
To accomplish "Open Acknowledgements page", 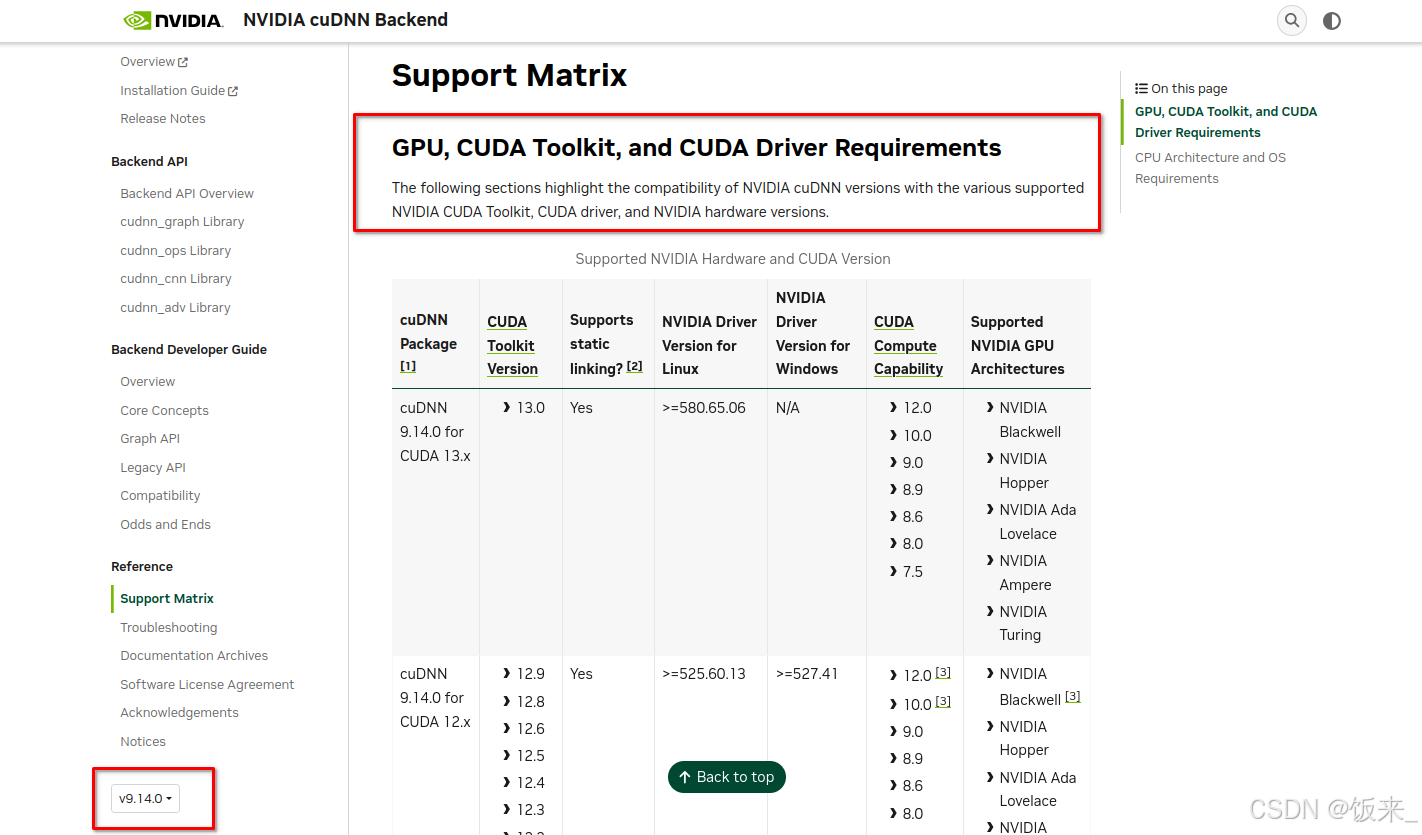I will tap(179, 713).
